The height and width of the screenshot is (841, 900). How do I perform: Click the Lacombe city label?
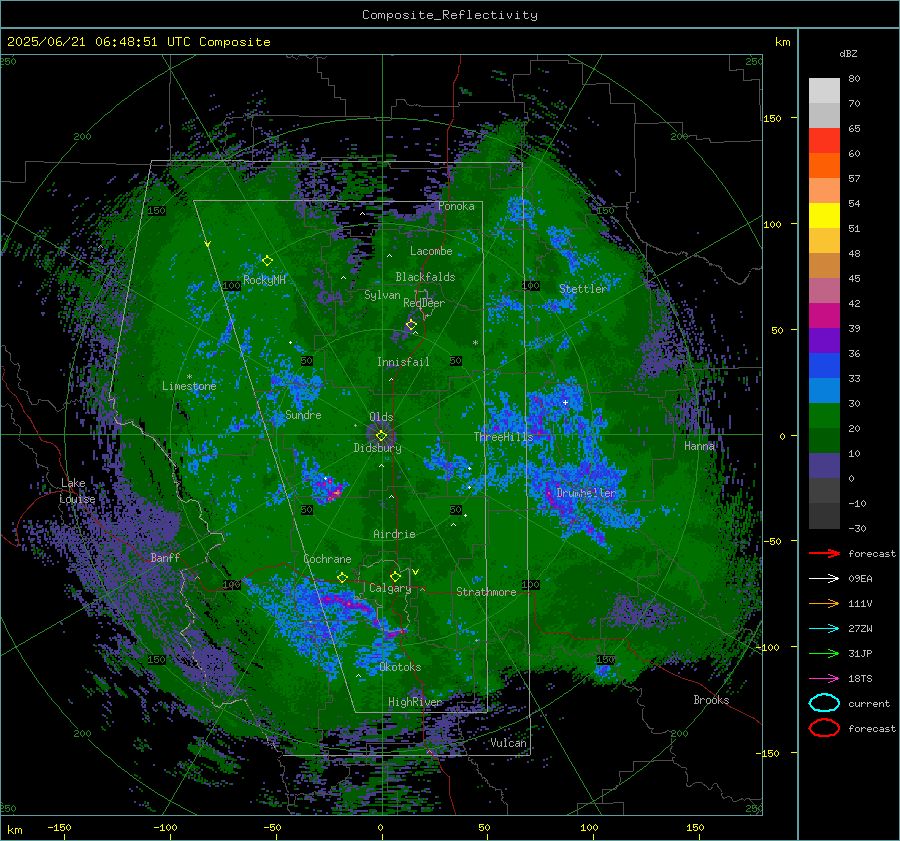tap(431, 251)
